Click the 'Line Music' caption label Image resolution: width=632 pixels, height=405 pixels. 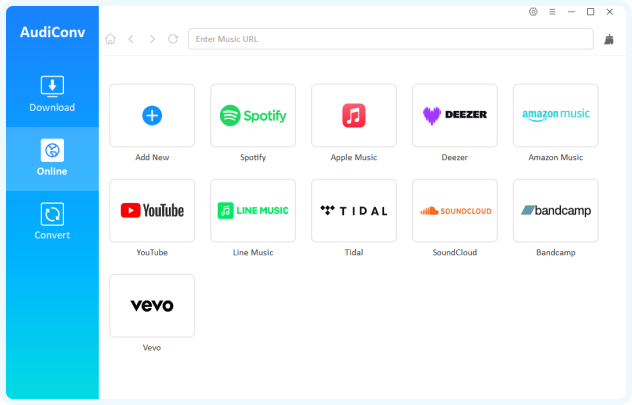[x=253, y=253]
